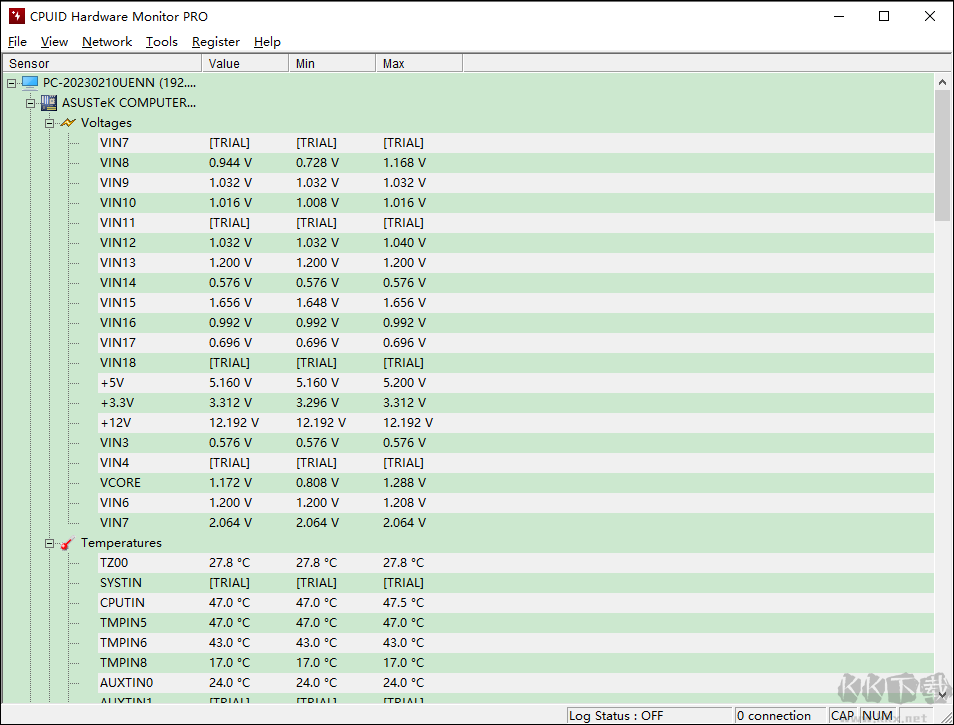Click the Value column header
954x725 pixels.
point(245,64)
